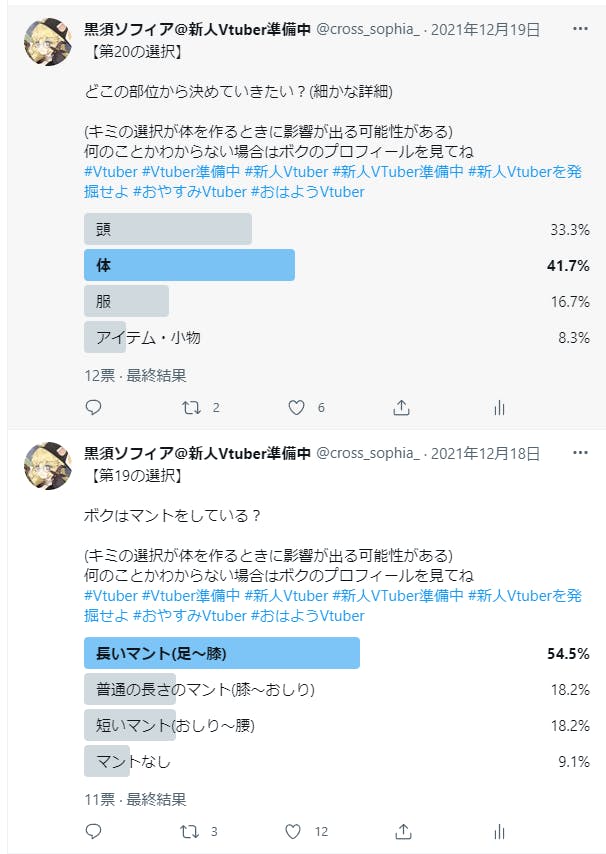Image resolution: width=606 pixels, height=854 pixels.
Task: Retweet the 第19の選択 poll tweet
Action: tap(190, 831)
